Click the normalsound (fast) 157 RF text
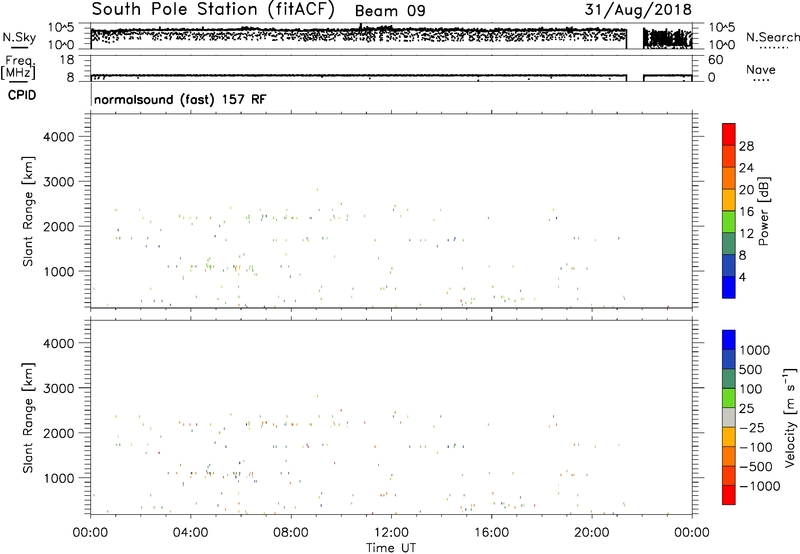The width and height of the screenshot is (800, 554). [180, 99]
